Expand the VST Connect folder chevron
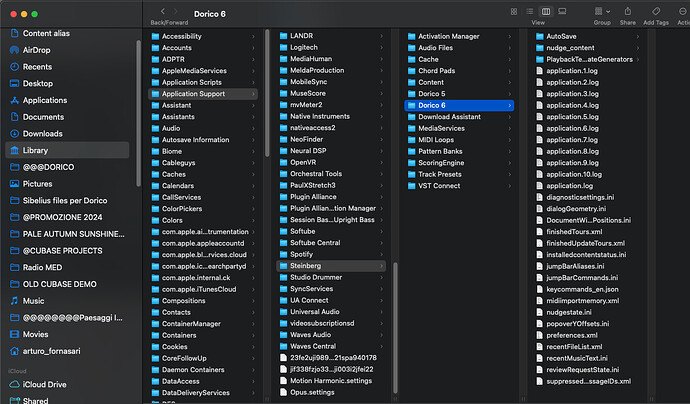The image size is (690, 404). pos(510,186)
